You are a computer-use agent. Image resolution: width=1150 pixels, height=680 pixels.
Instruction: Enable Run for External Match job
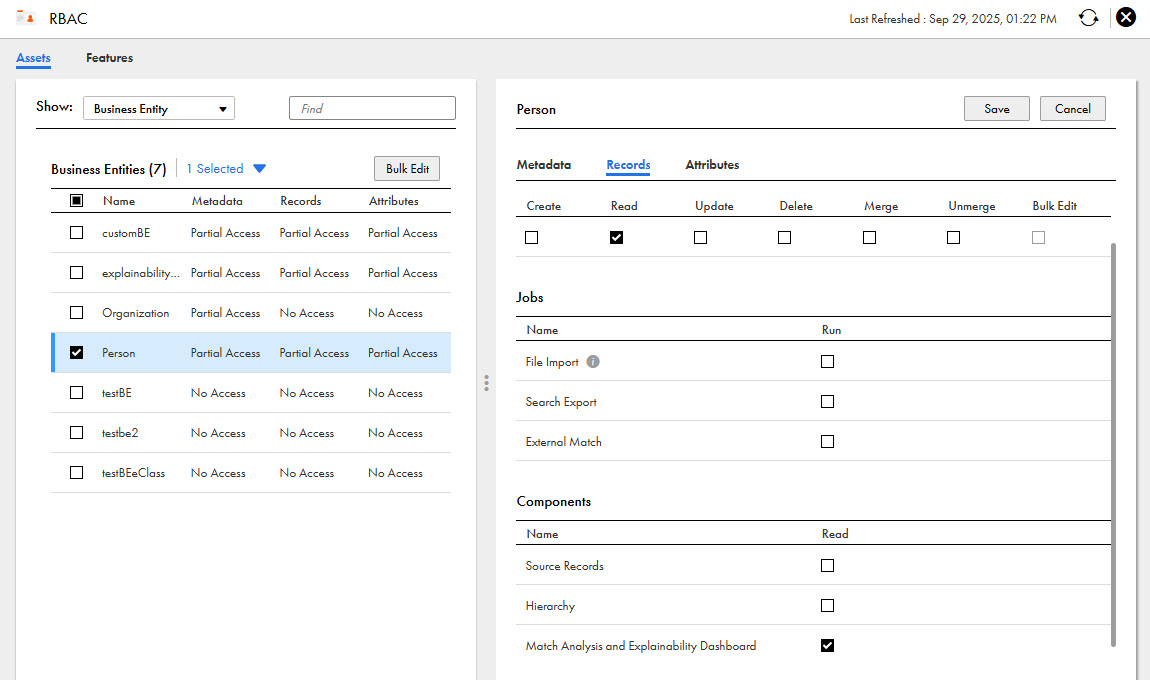click(827, 442)
